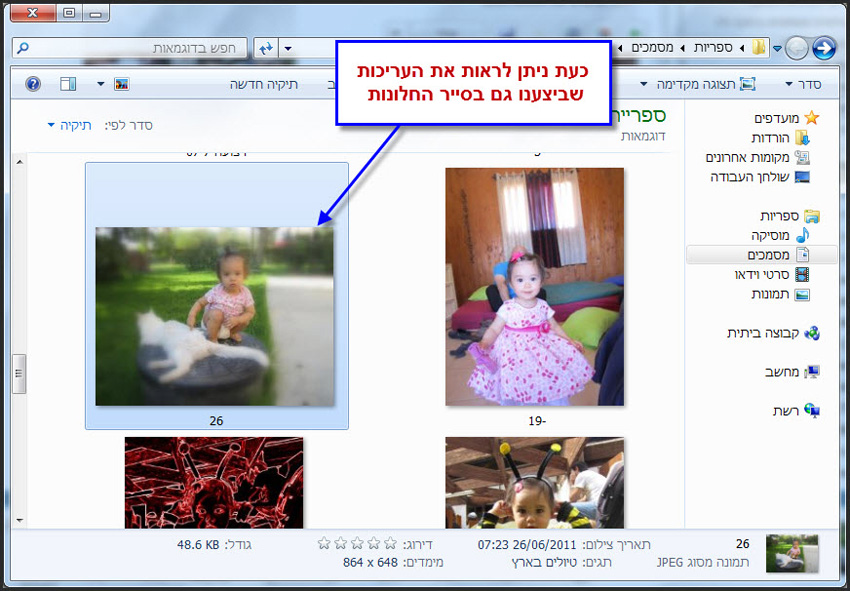Image resolution: width=850 pixels, height=591 pixels.
Task: Click the refresh button beside address bar
Action: pos(266,48)
